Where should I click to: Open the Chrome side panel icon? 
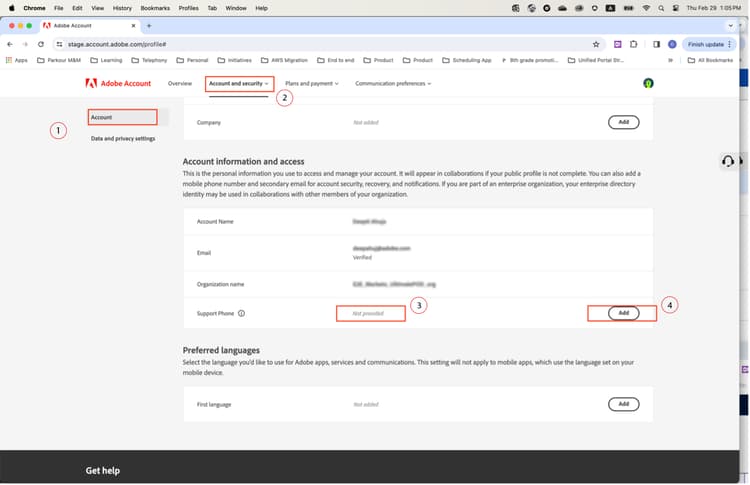tap(656, 44)
